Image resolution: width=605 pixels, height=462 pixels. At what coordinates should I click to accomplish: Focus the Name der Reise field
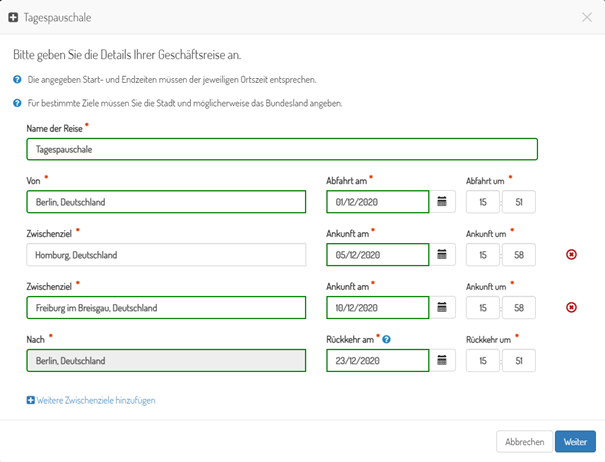point(282,149)
